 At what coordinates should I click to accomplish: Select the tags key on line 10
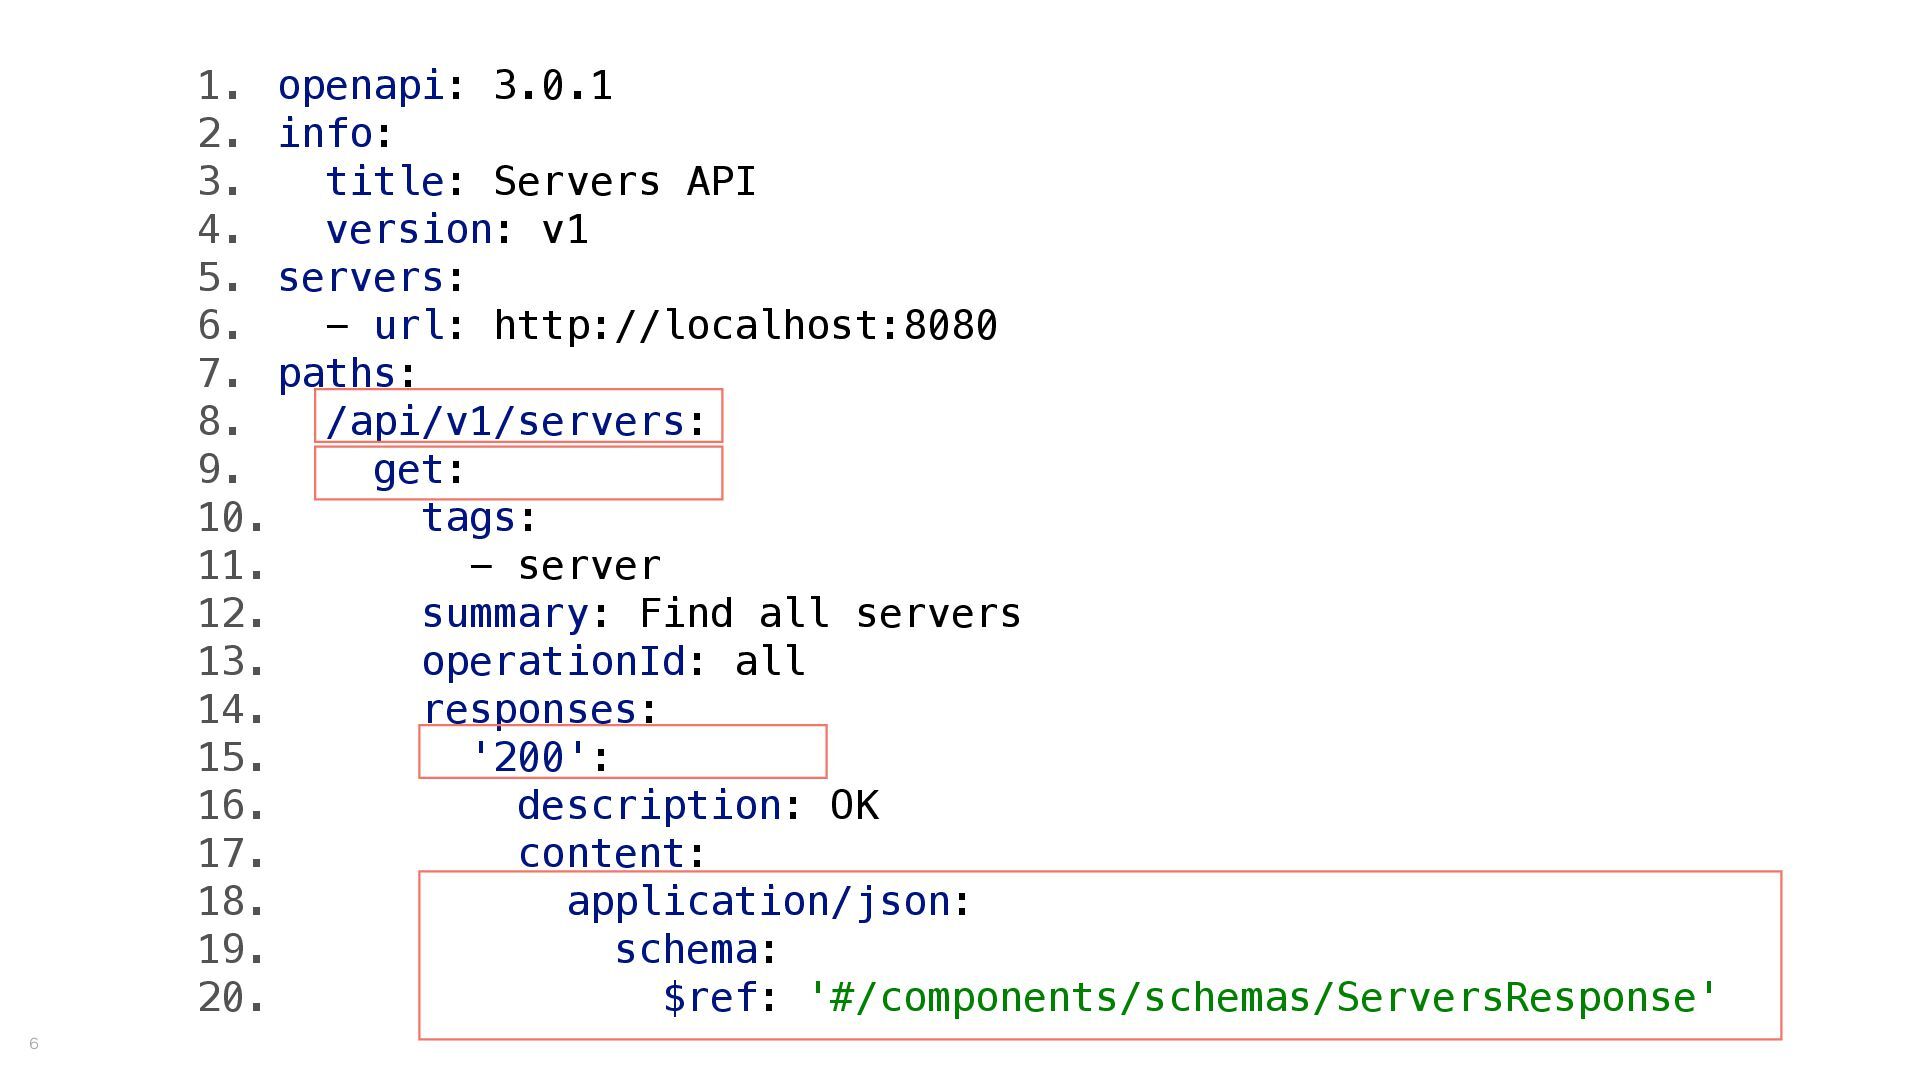point(469,518)
